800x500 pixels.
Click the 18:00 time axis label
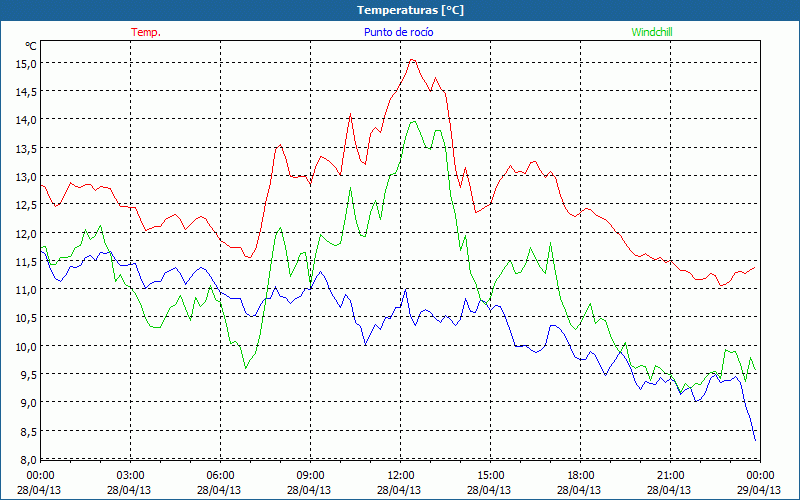pyautogui.click(x=581, y=476)
